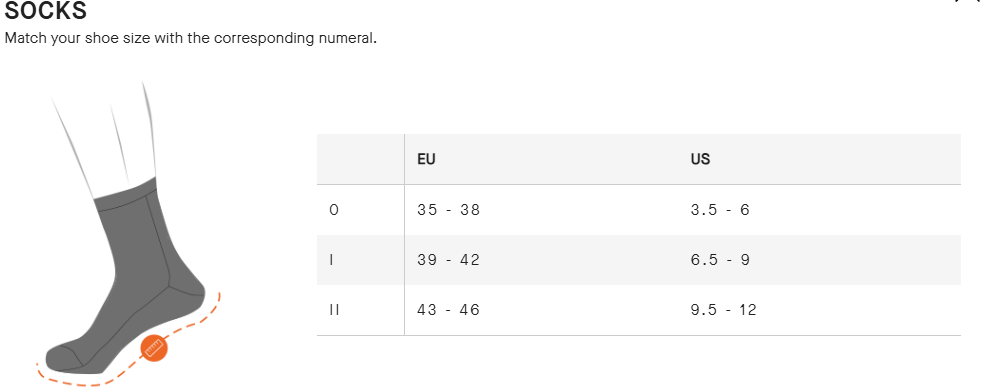The width and height of the screenshot is (993, 391).
Task: Click the US 3.5 - 6 cell
Action: (x=720, y=210)
